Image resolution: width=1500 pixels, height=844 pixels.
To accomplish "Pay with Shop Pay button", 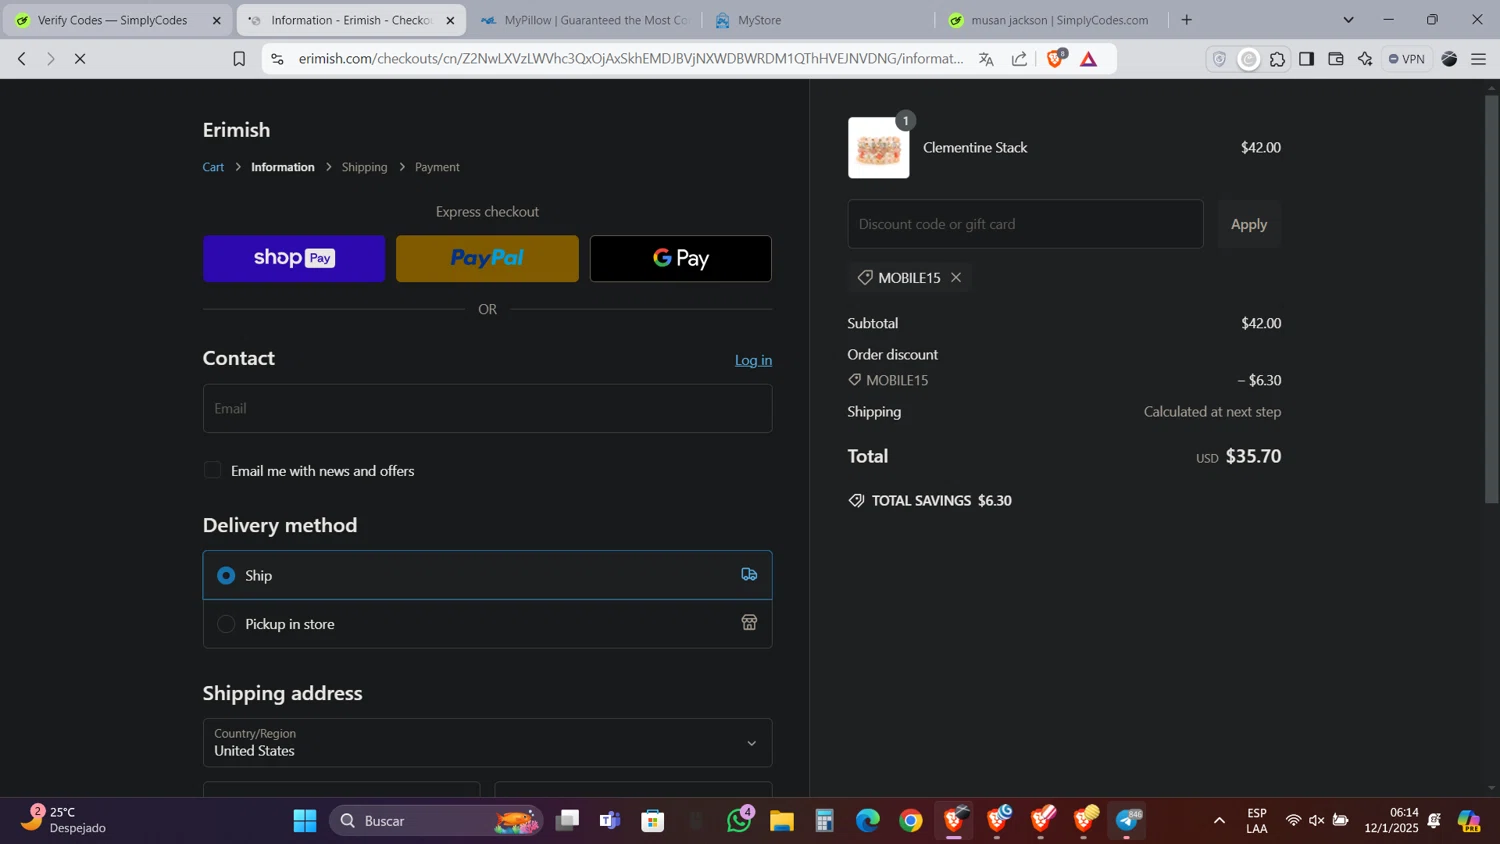I will (294, 258).
